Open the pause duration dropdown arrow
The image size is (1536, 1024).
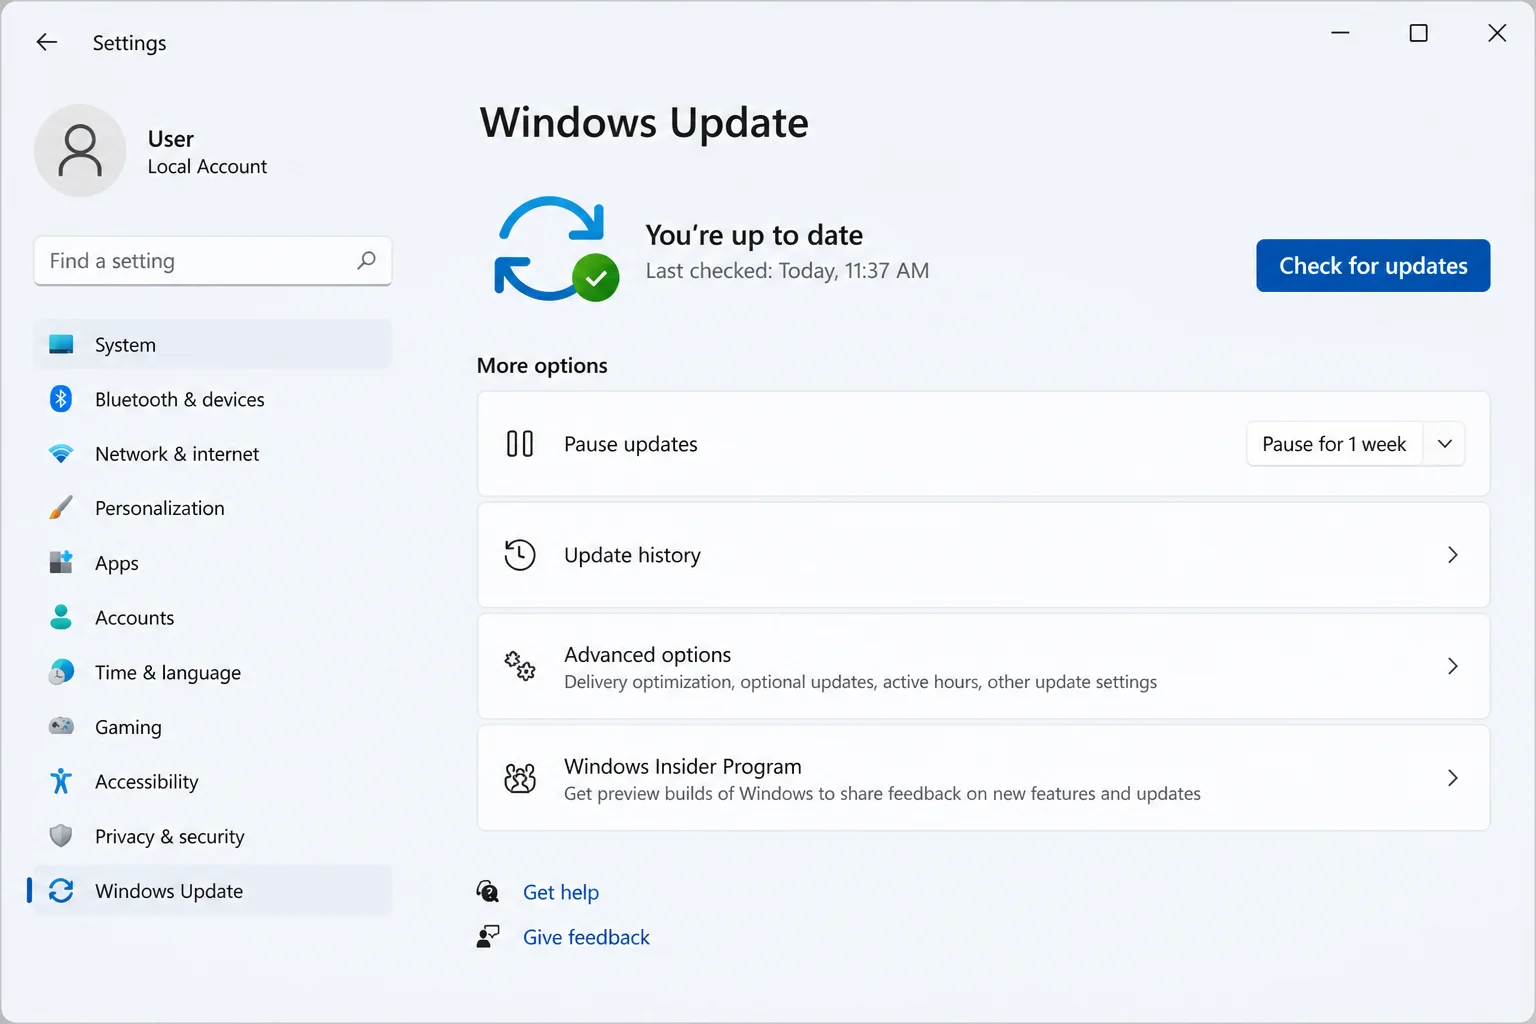[1444, 444]
